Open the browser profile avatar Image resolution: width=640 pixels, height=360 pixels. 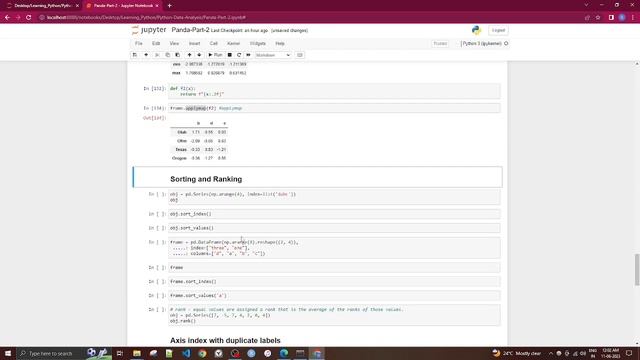622,18
